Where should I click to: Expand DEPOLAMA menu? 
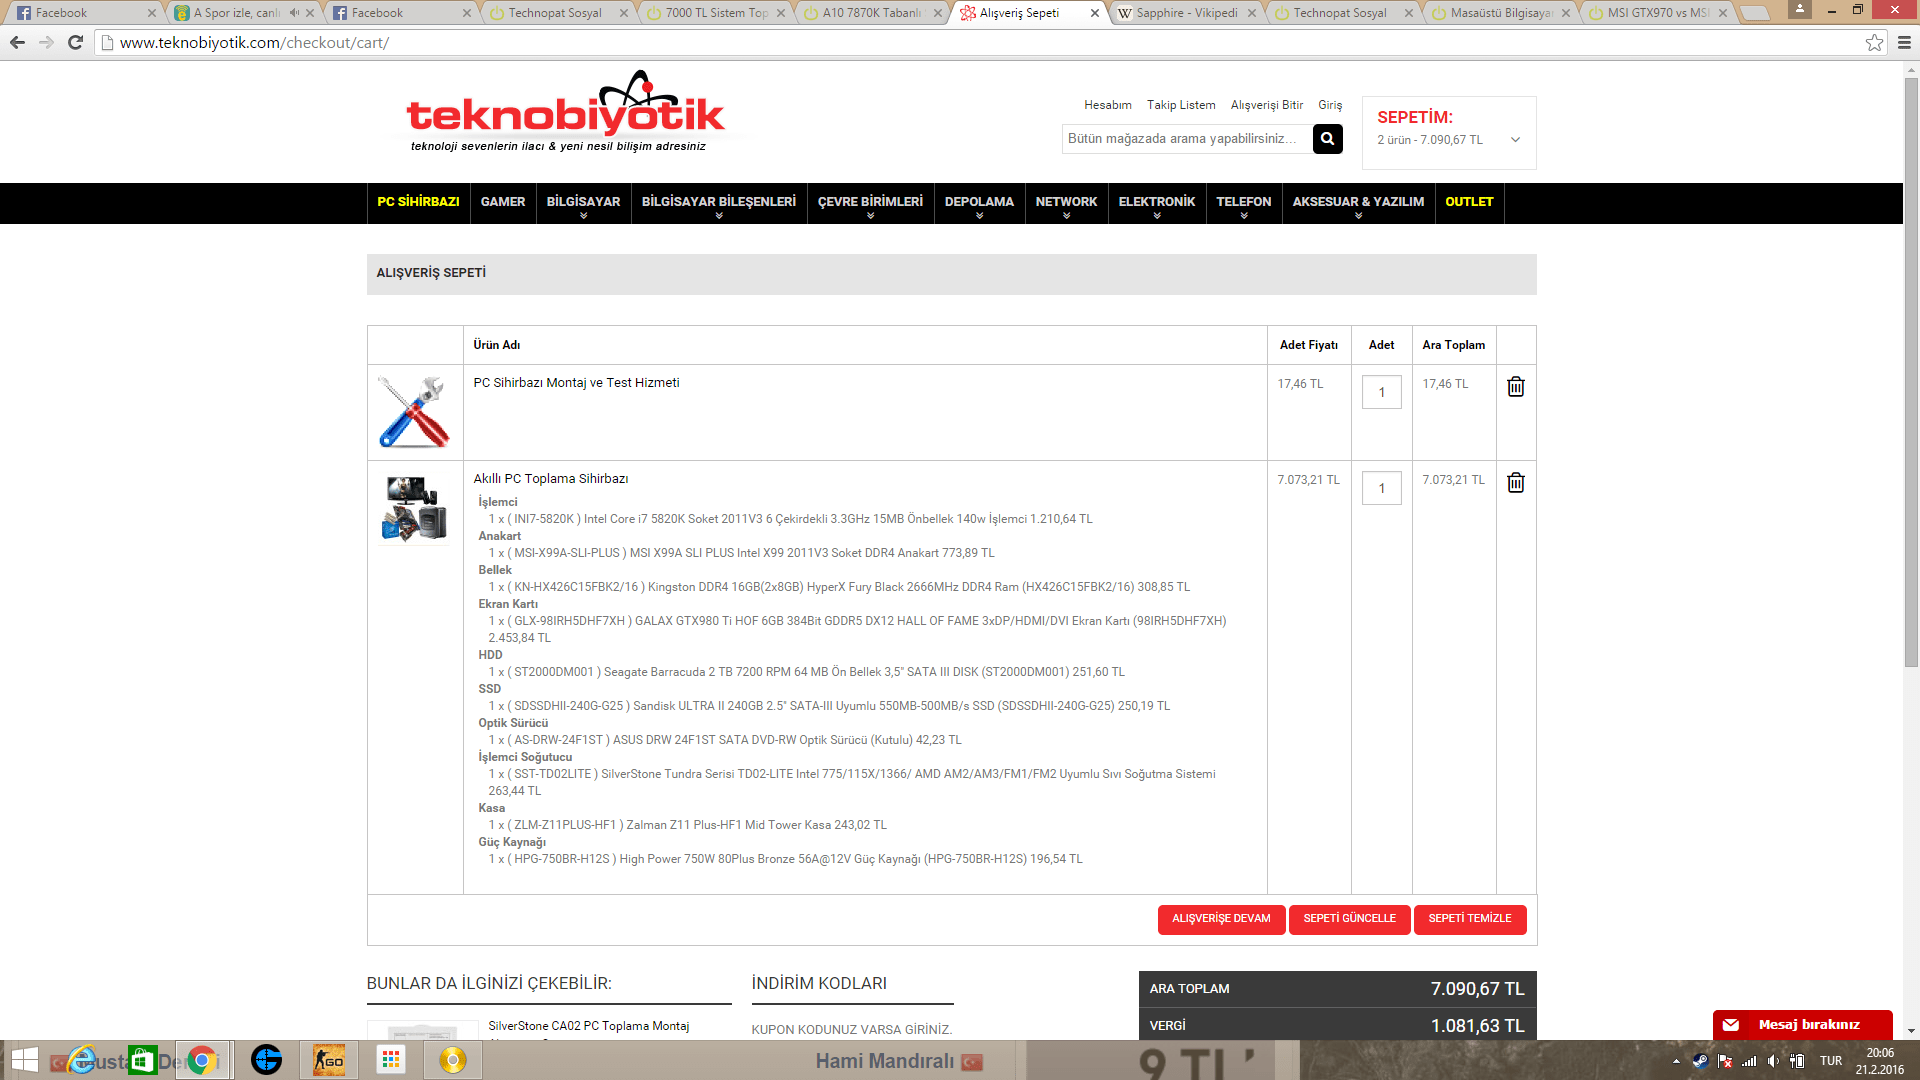[979, 204]
